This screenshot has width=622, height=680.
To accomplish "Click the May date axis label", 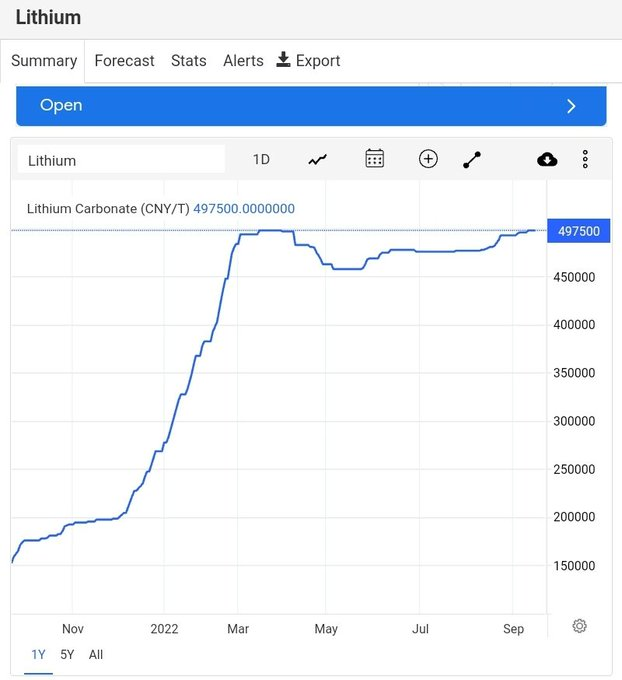I will click(326, 629).
